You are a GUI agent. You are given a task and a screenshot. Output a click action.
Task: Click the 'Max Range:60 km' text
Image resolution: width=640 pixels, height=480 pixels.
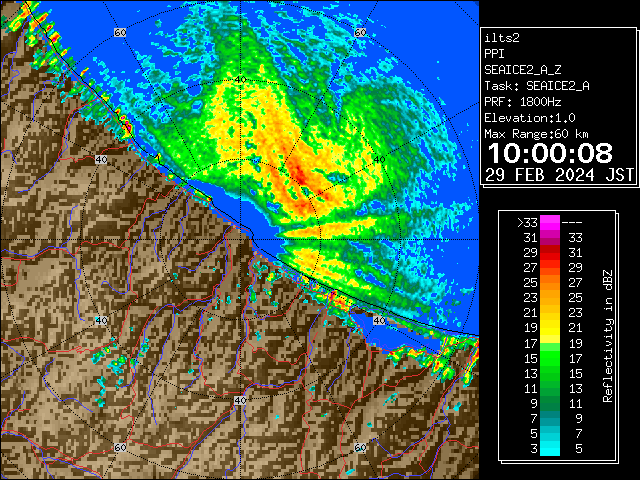pyautogui.click(x=536, y=134)
